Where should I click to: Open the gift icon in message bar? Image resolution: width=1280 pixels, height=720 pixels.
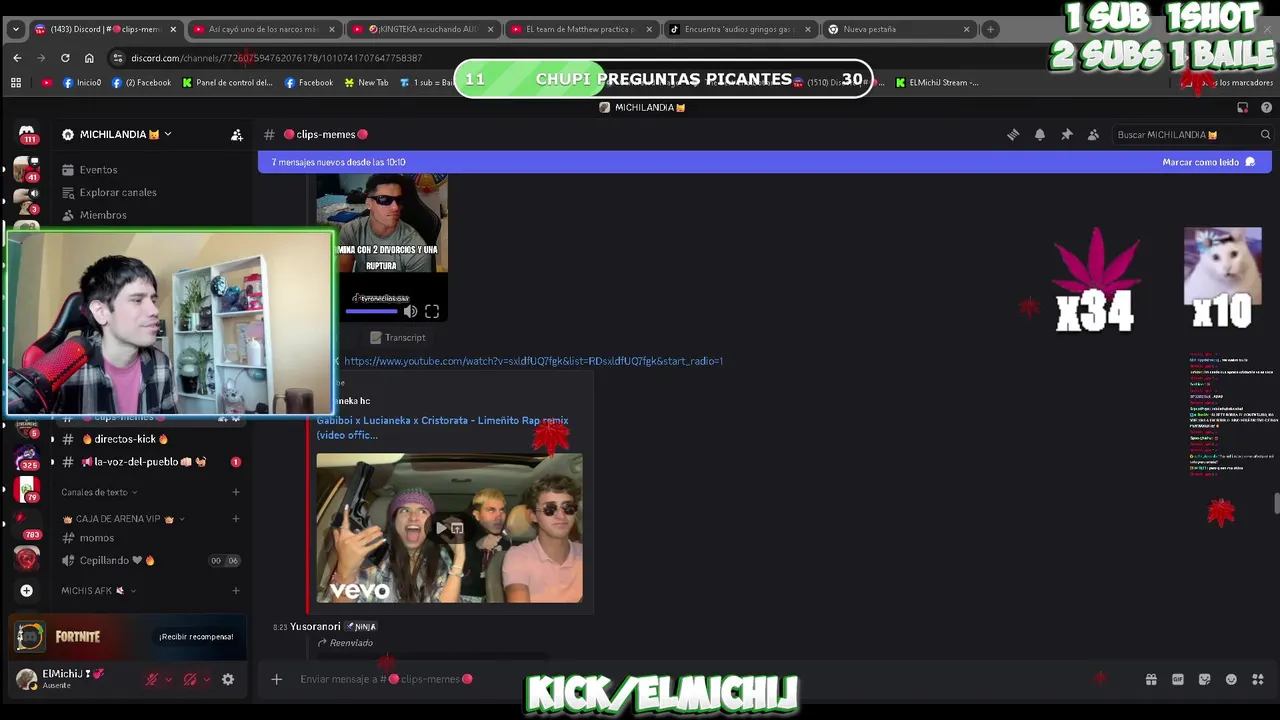click(1151, 679)
